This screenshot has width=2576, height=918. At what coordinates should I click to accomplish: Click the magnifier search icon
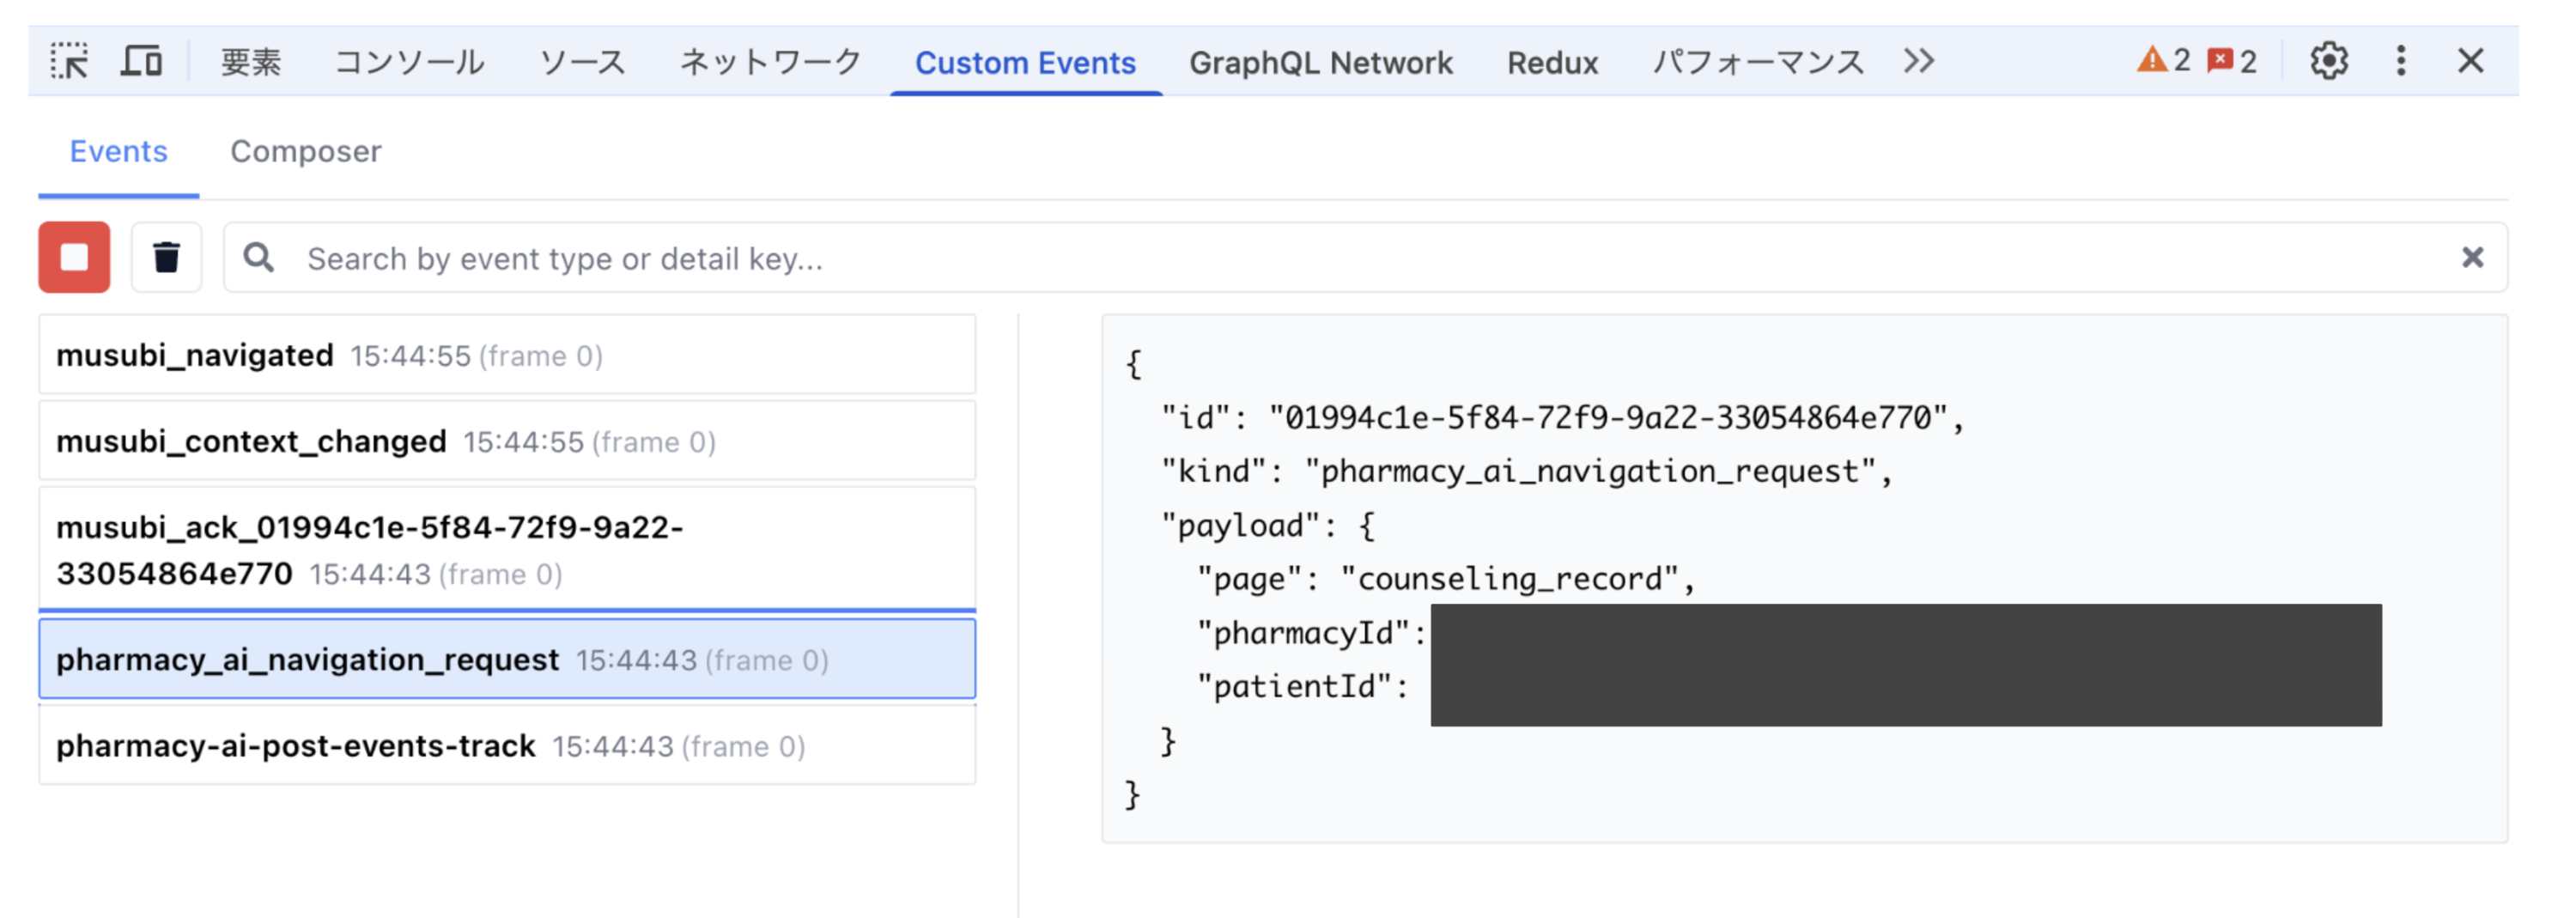[259, 258]
